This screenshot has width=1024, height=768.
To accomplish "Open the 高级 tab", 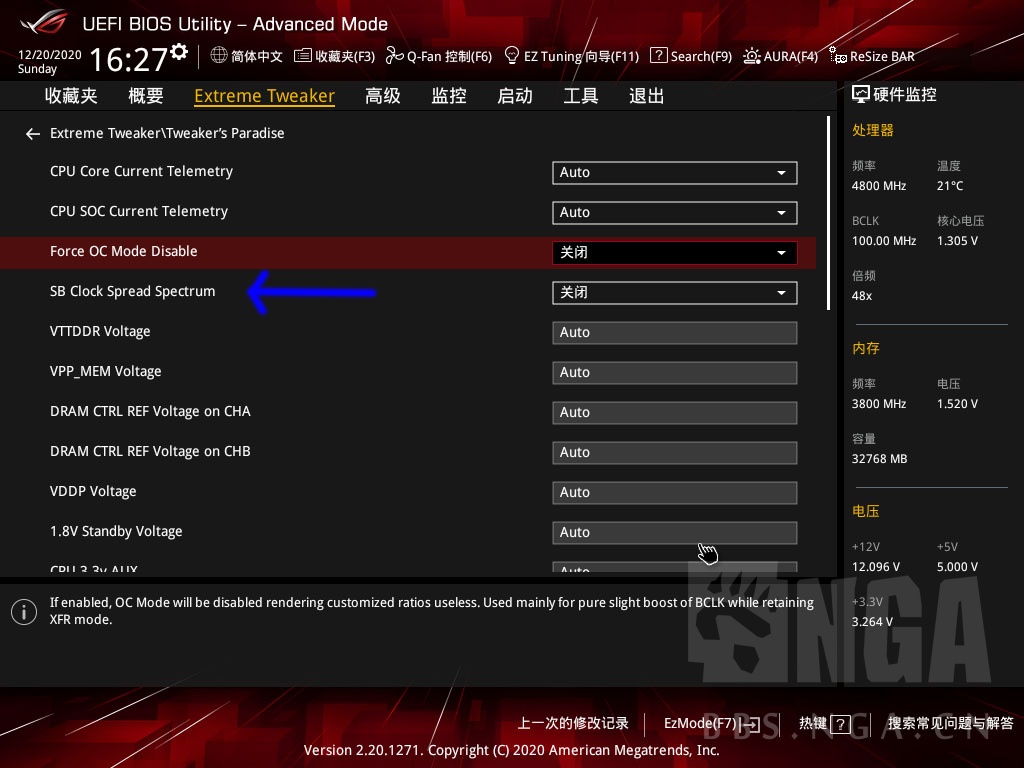I will (x=383, y=96).
